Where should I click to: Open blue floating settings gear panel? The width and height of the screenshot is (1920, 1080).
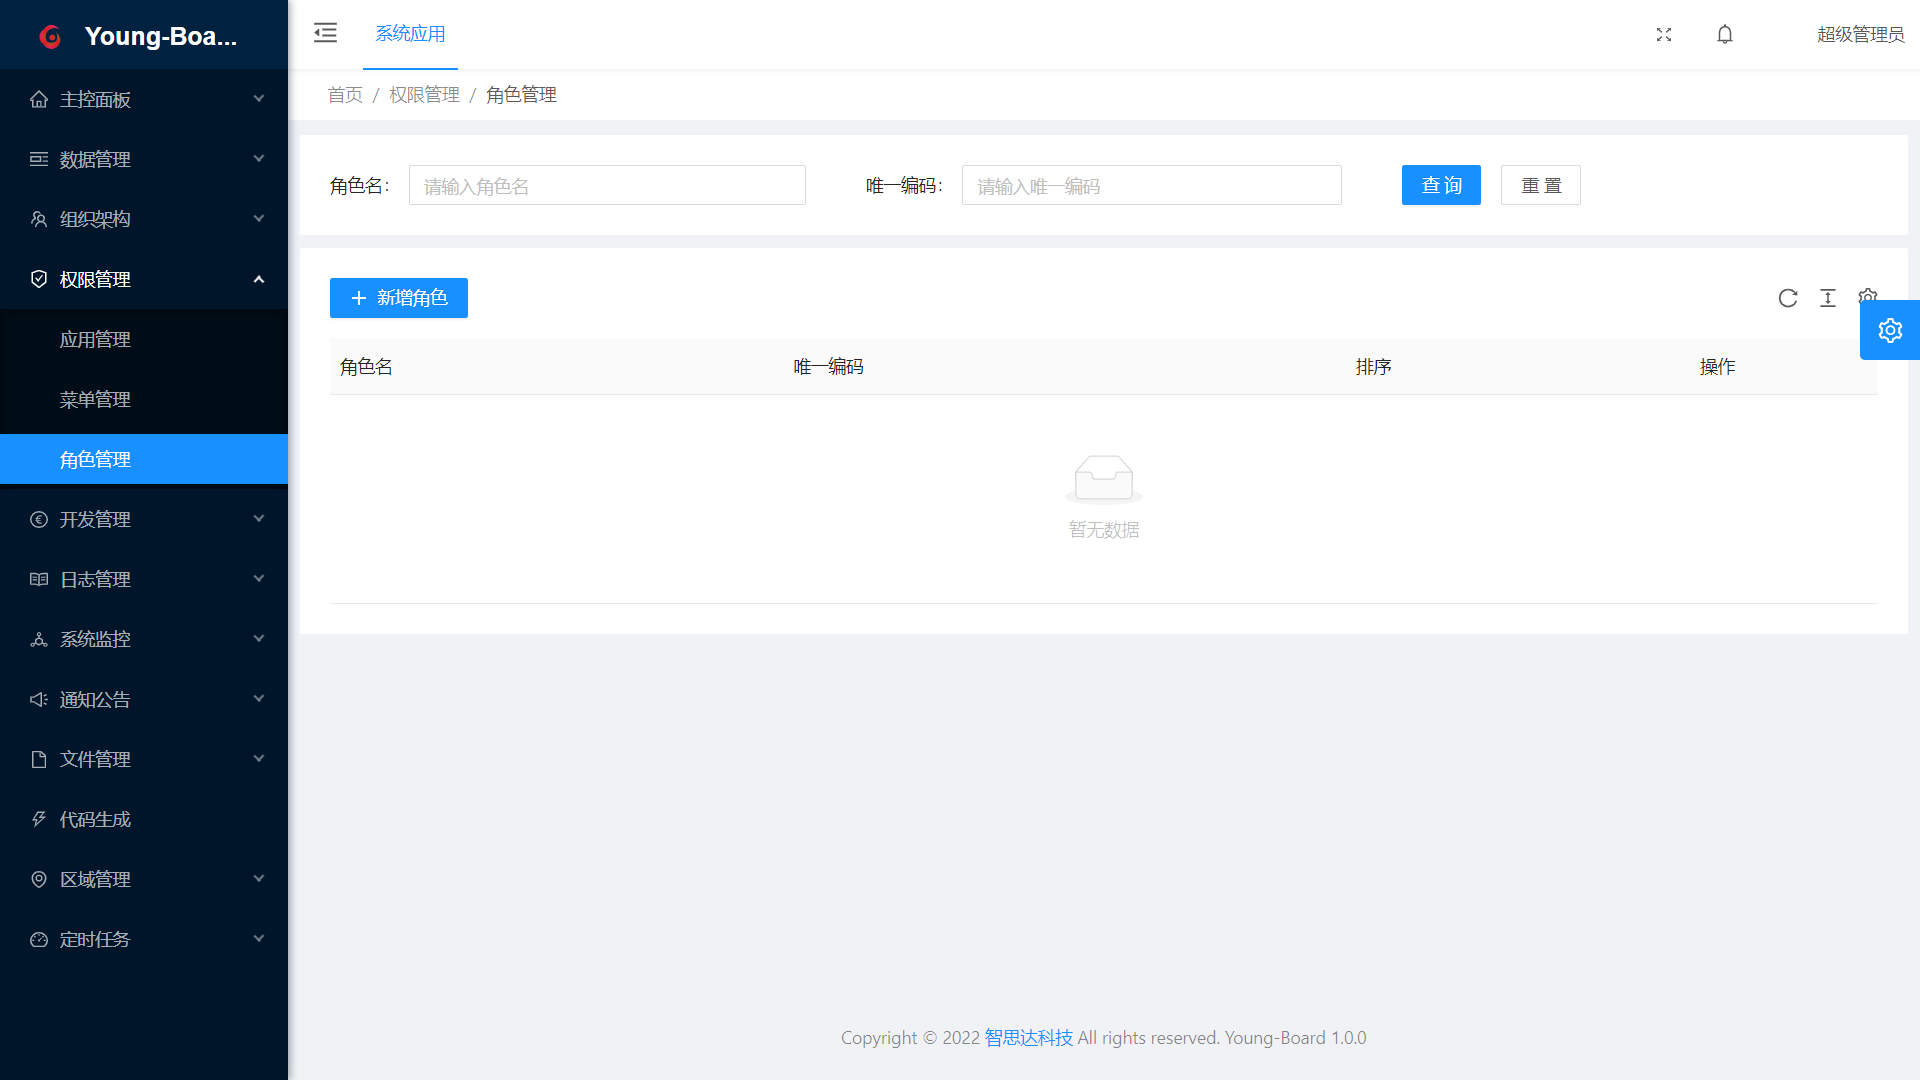[1889, 330]
